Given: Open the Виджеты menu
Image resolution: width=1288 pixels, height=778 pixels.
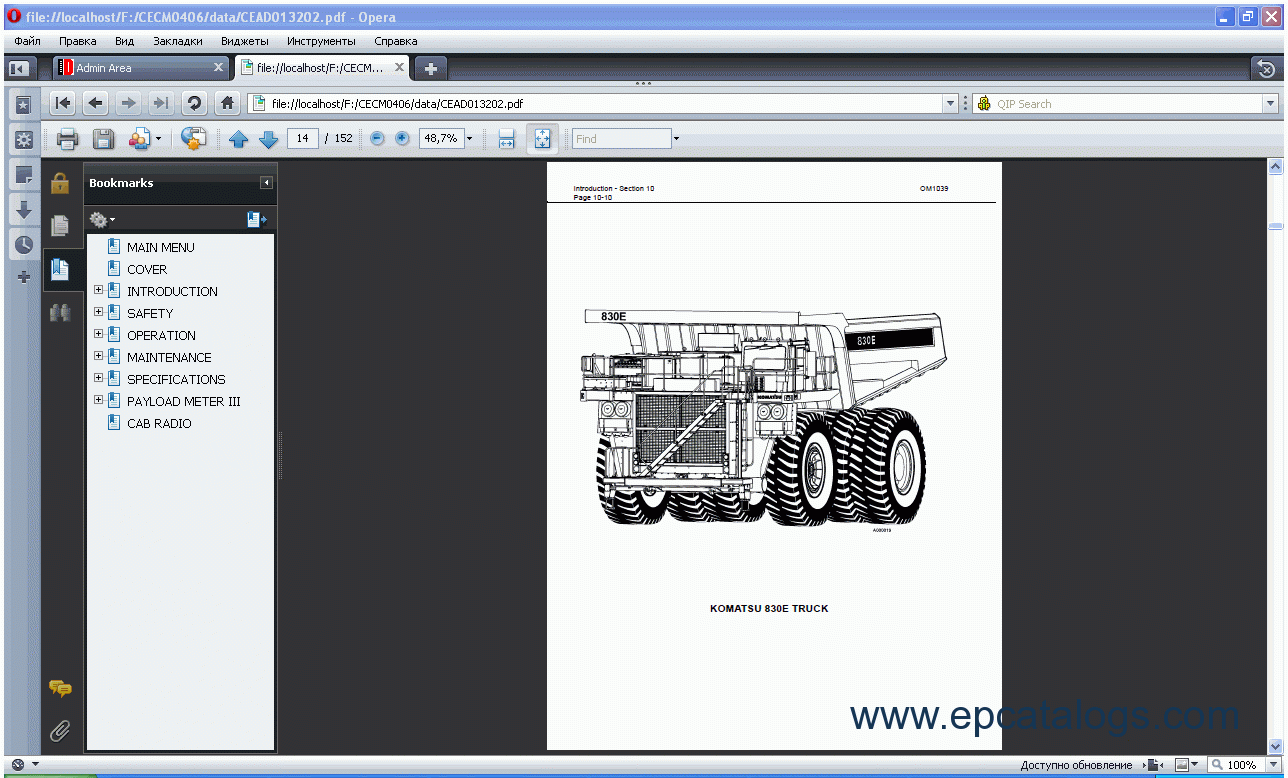Looking at the screenshot, I should [x=244, y=41].
